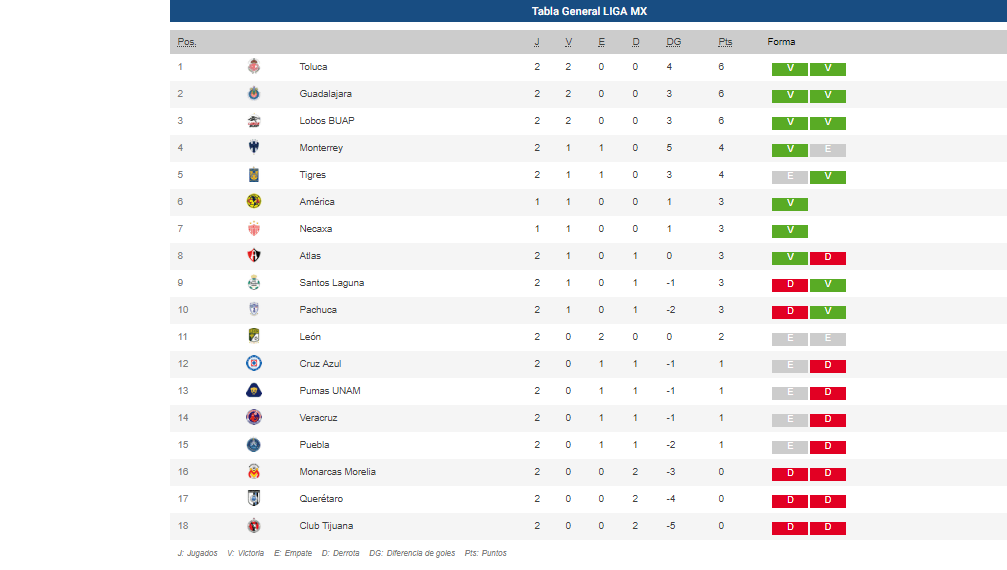Click the Tigres team badge
This screenshot has width=1007, height=570.
tap(254, 175)
